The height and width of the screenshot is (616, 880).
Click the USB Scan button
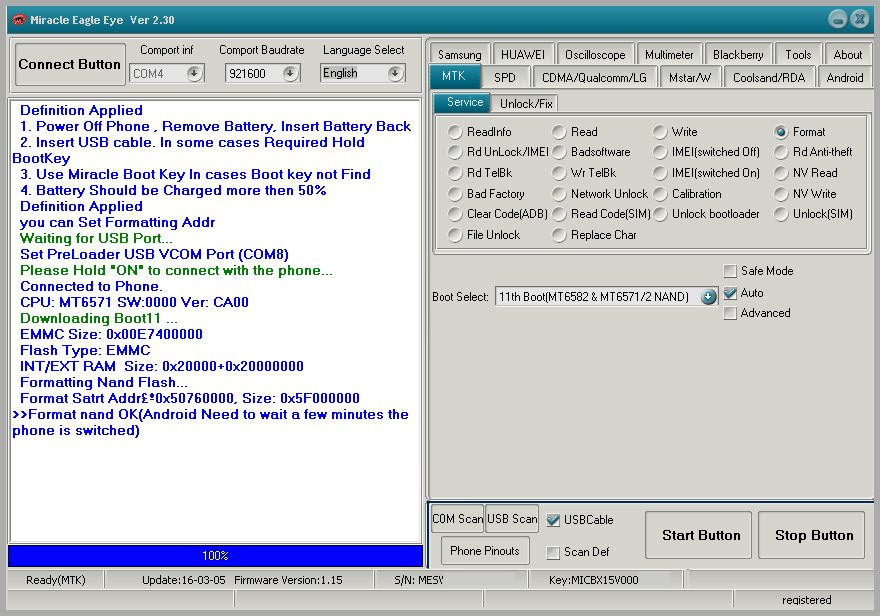point(512,519)
